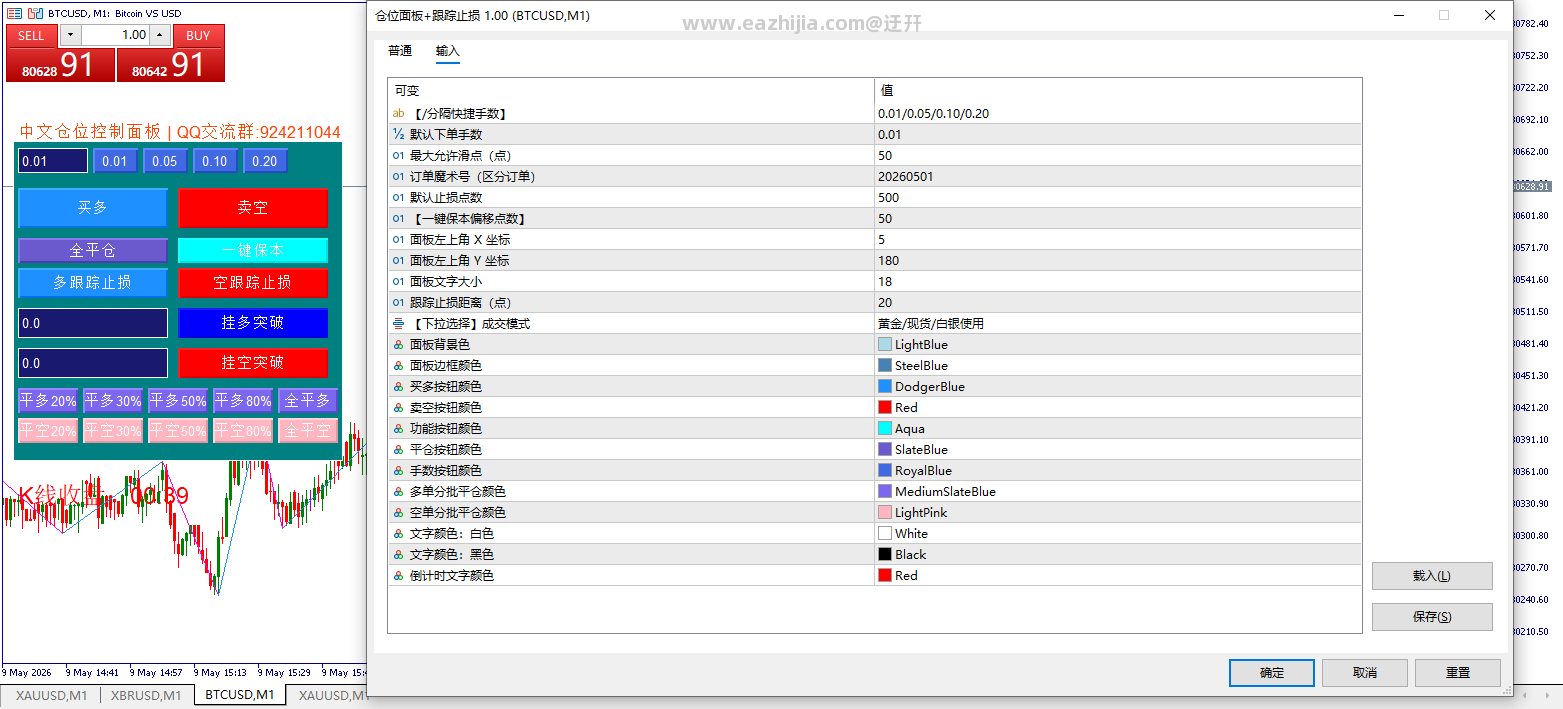Image resolution: width=1563 pixels, height=709 pixels.
Task: Click the 20260501 magic number value
Action: point(906,177)
